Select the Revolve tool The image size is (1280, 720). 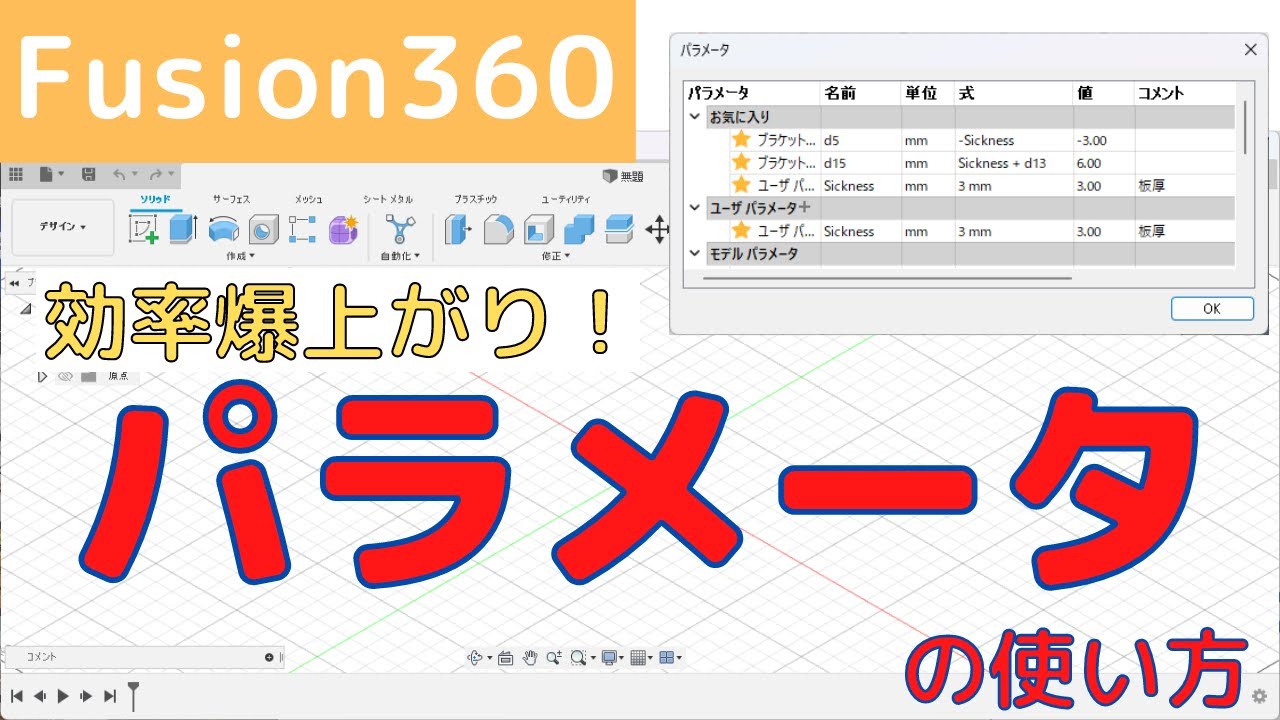click(x=223, y=230)
